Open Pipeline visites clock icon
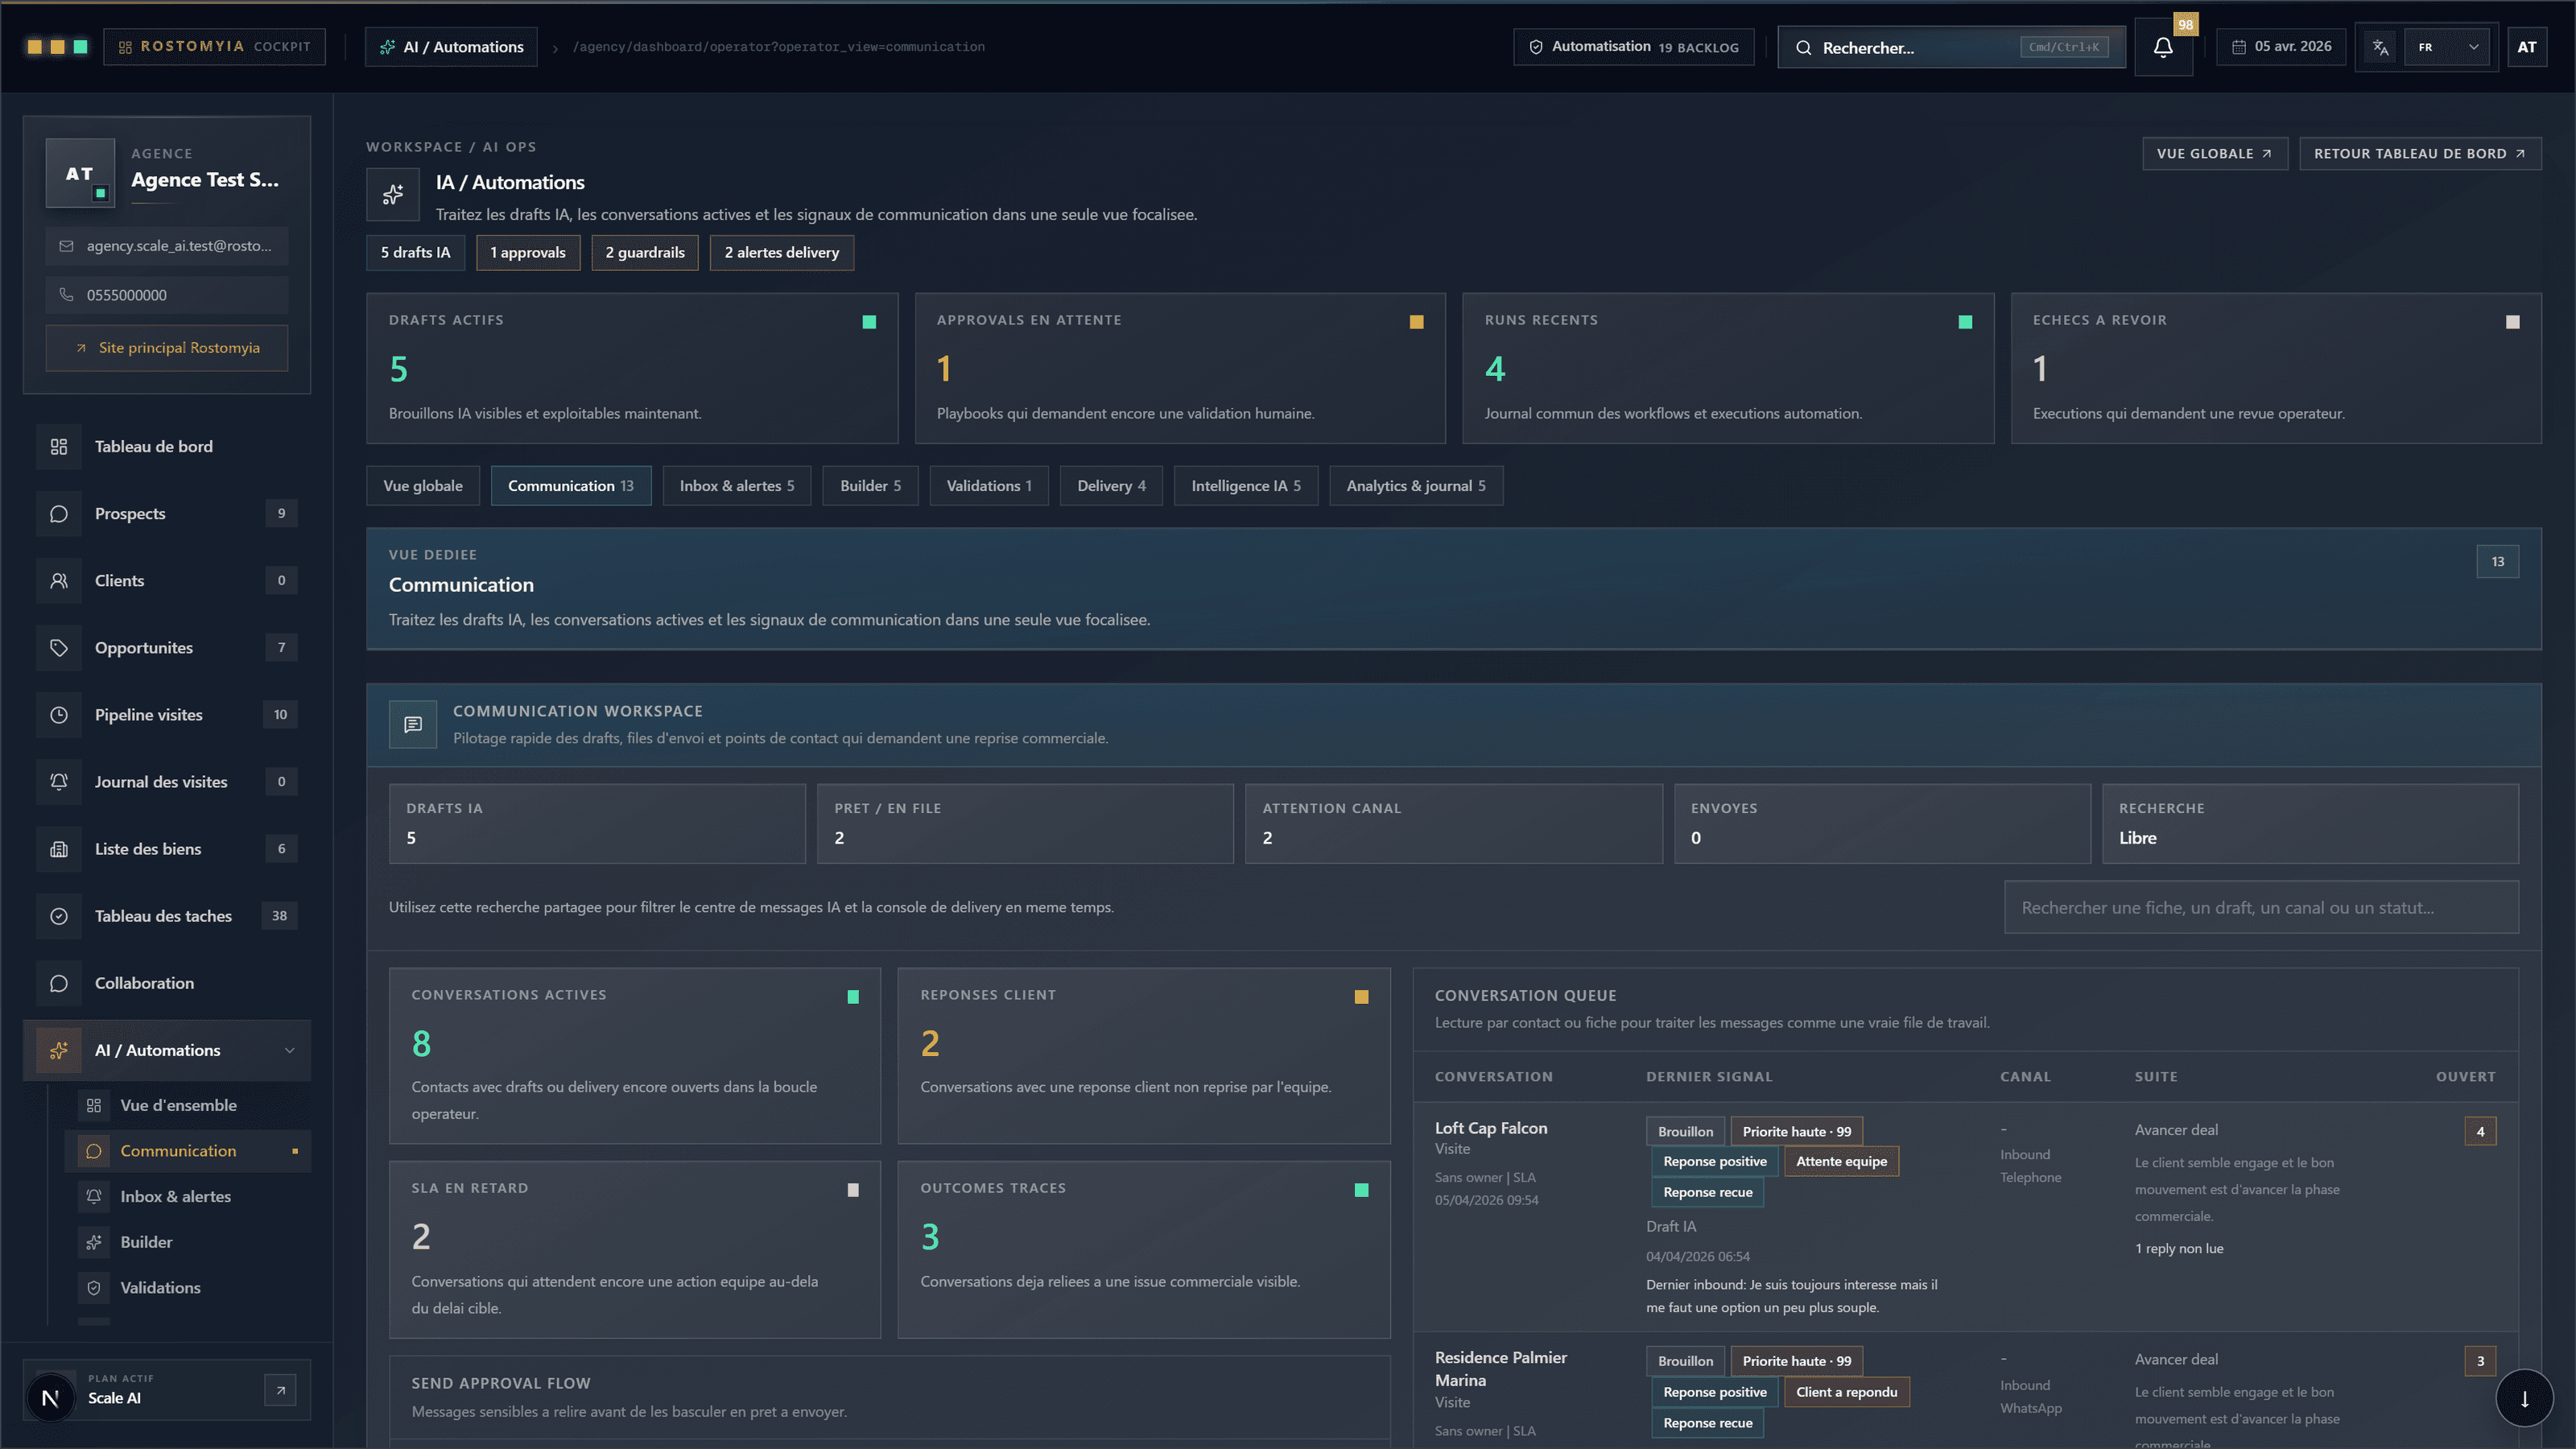Screen dimensions: 2576x1449 tap(59, 714)
